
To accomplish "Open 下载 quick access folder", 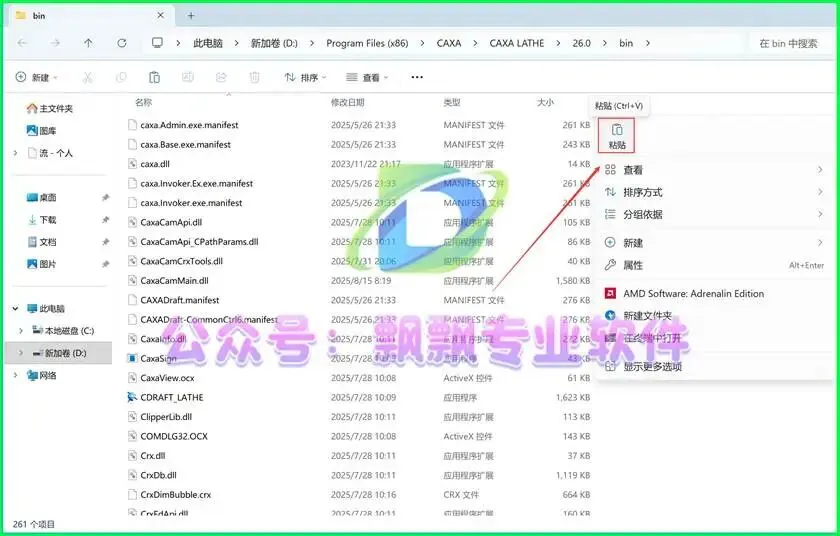I will click(x=41, y=220).
